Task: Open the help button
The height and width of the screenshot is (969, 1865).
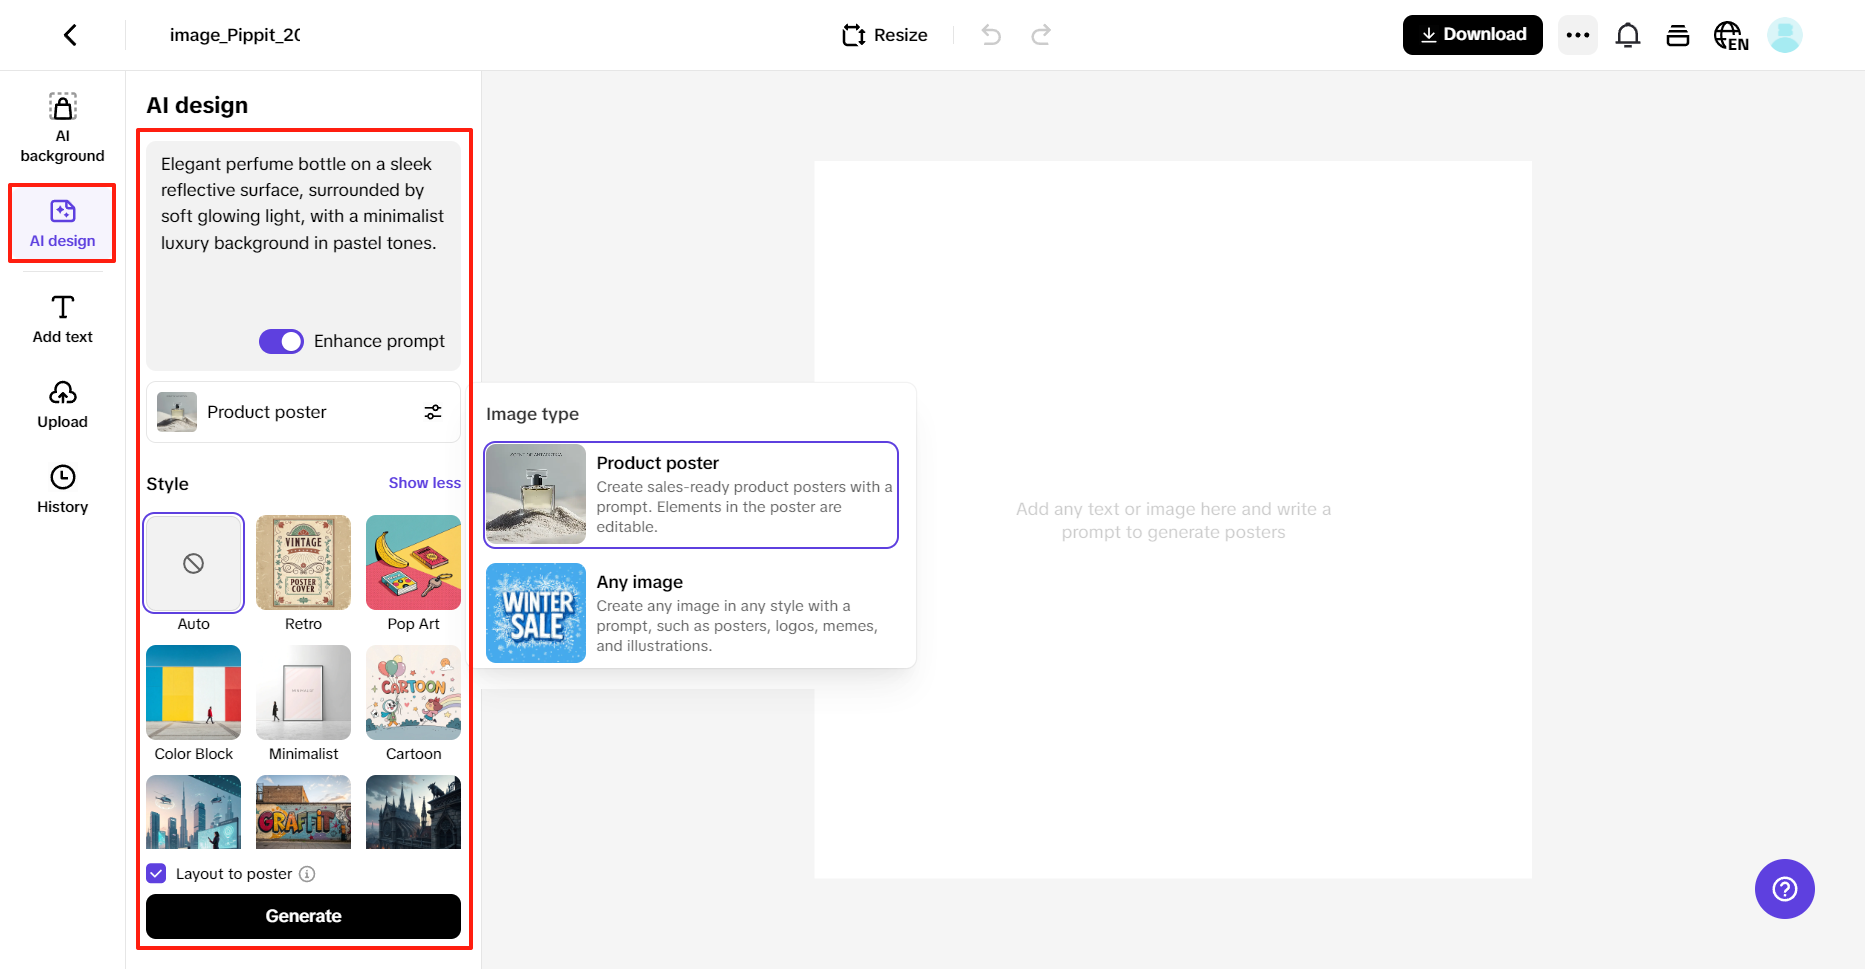Action: 1784,889
